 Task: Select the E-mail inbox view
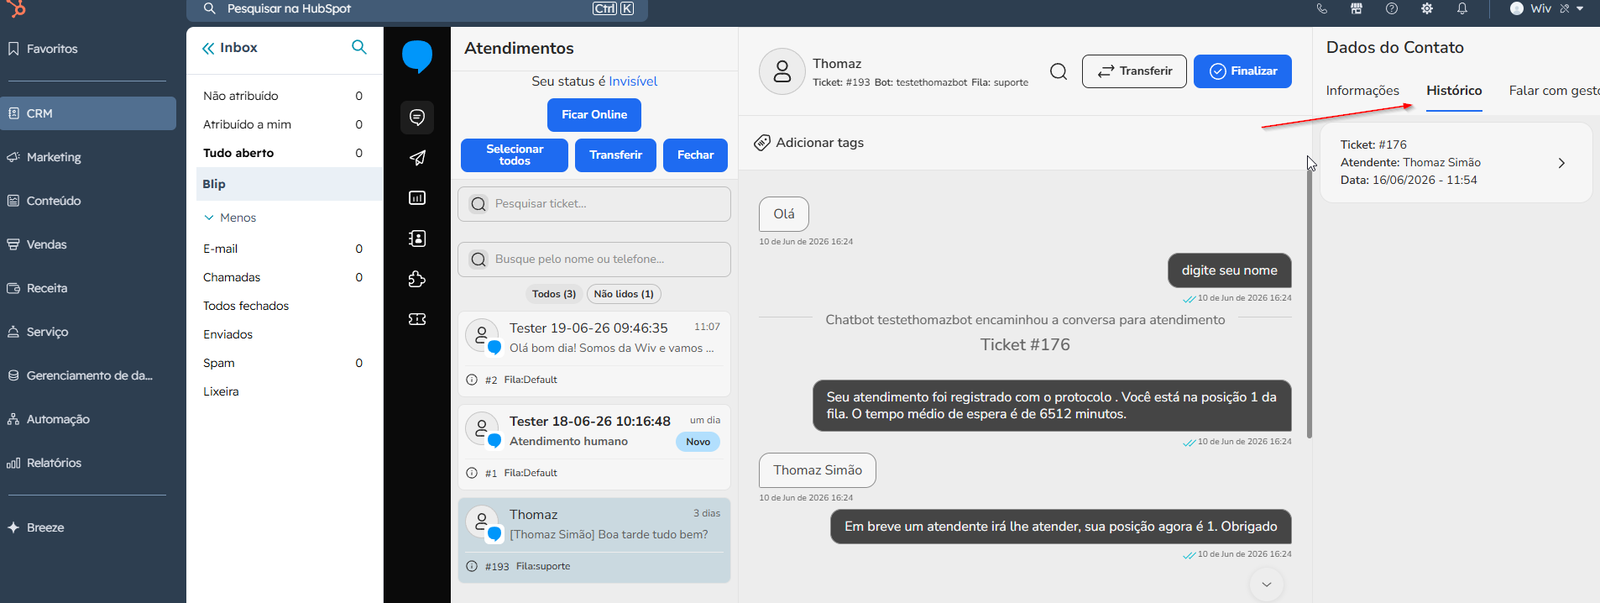(x=284, y=249)
